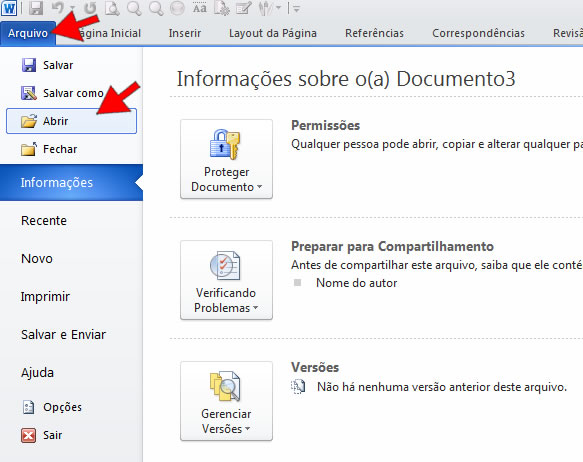Click the 'Antes de compartilhar este arquivo' text
Viewport: 583px width, 462px height.
pos(437,265)
